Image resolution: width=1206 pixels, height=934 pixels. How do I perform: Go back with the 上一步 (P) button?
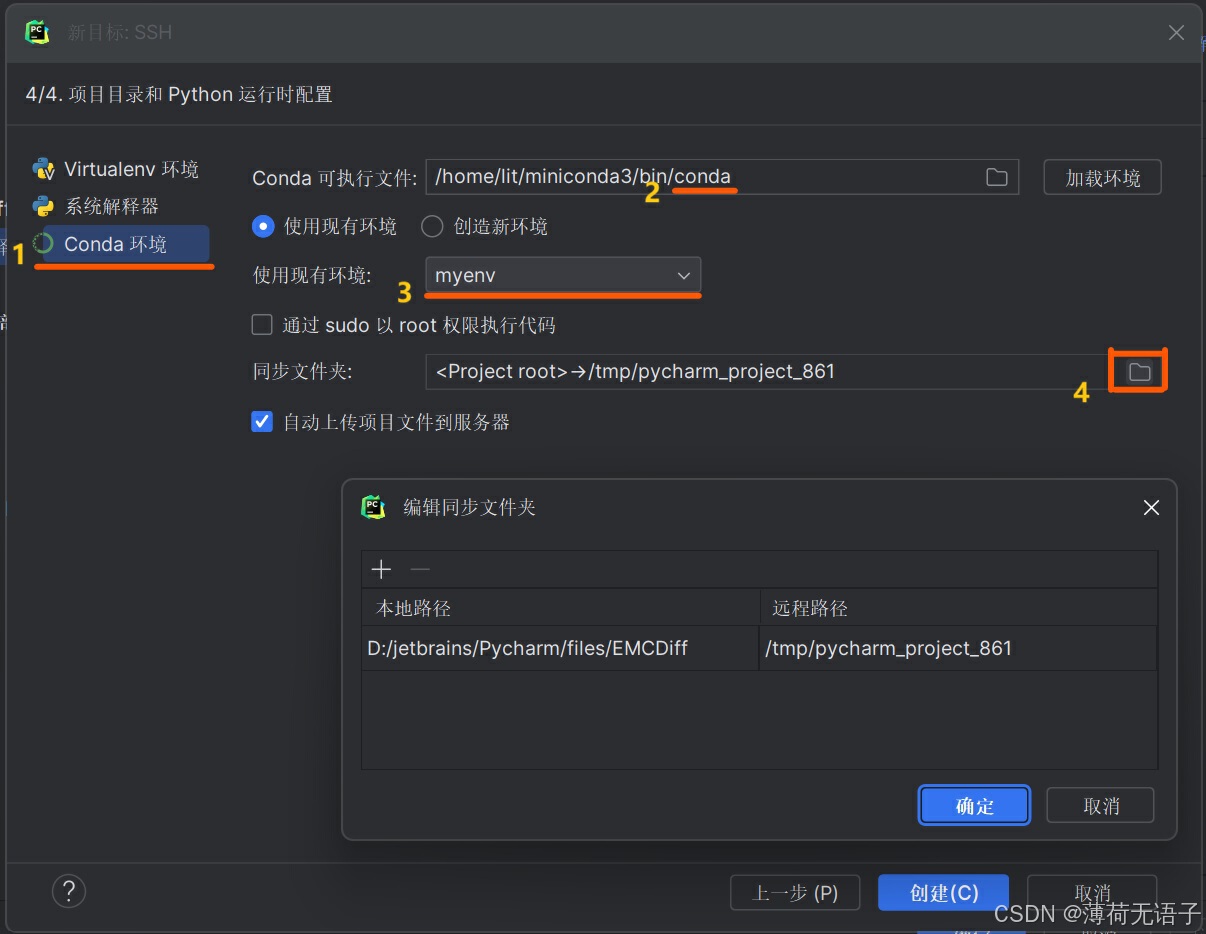pyautogui.click(x=795, y=893)
